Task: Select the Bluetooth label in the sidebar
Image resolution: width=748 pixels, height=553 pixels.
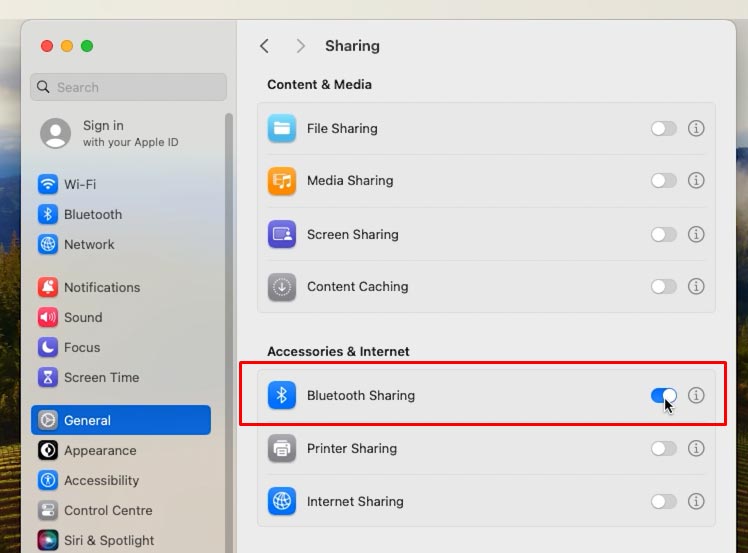Action: tap(93, 214)
